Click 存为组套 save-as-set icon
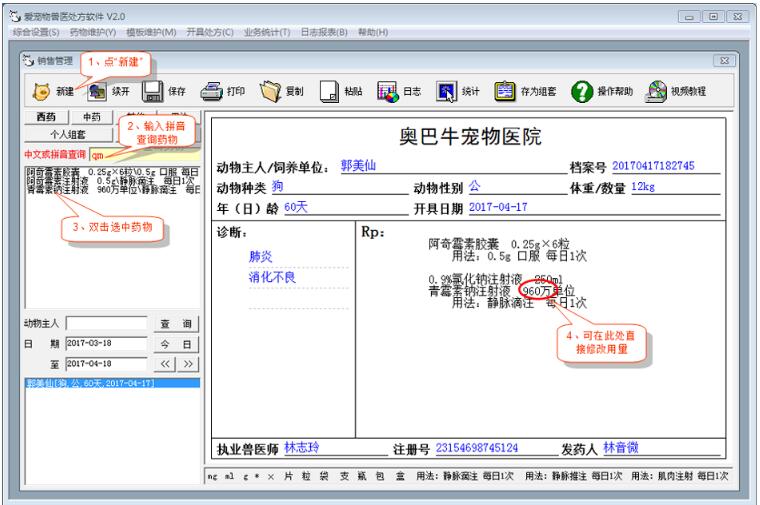The width and height of the screenshot is (760, 505). (x=505, y=91)
